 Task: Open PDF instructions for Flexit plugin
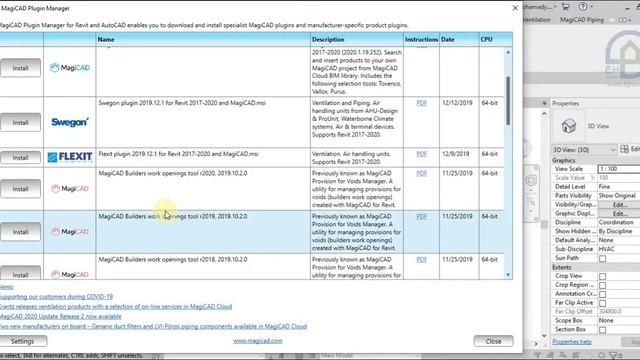pyautogui.click(x=421, y=154)
